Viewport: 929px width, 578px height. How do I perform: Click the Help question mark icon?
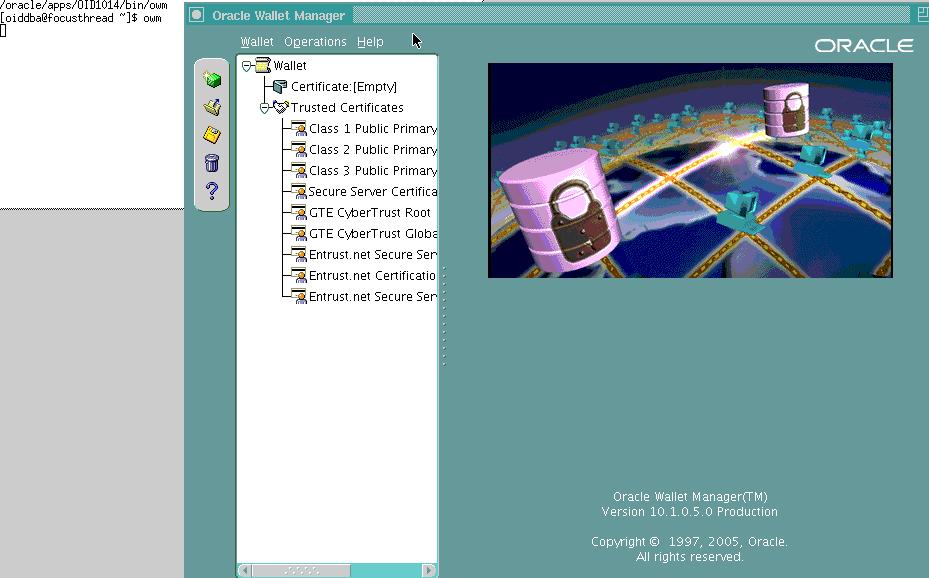coord(212,190)
